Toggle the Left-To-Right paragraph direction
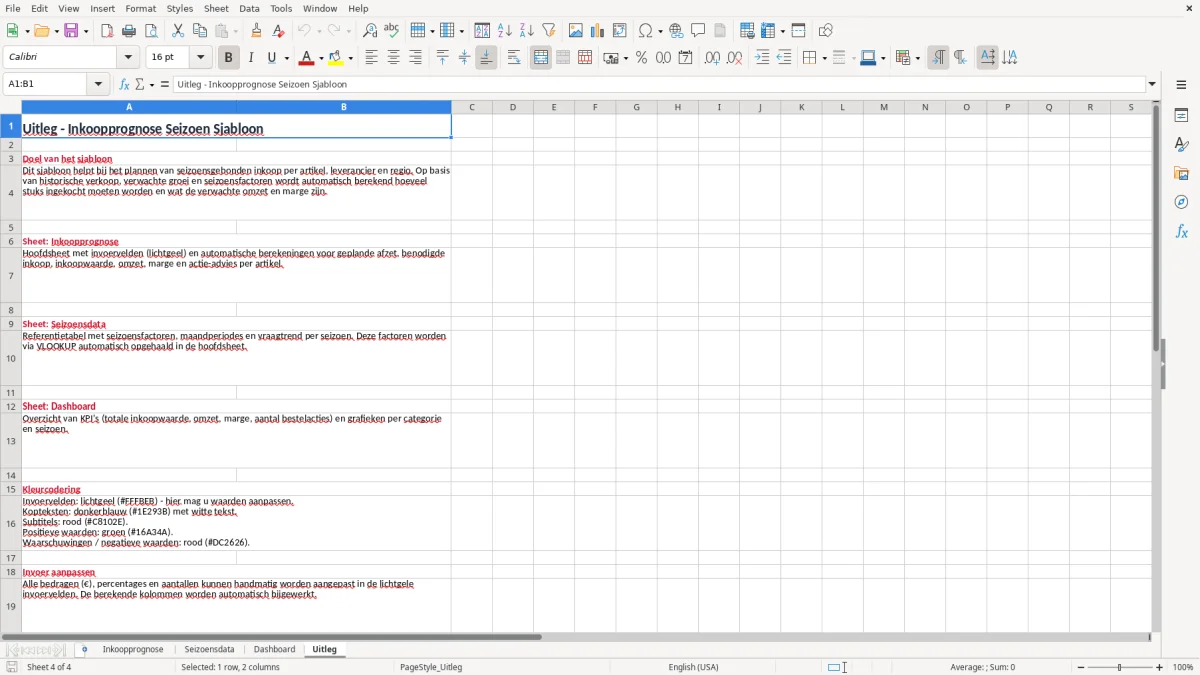This screenshot has width=1200, height=675. (938, 58)
